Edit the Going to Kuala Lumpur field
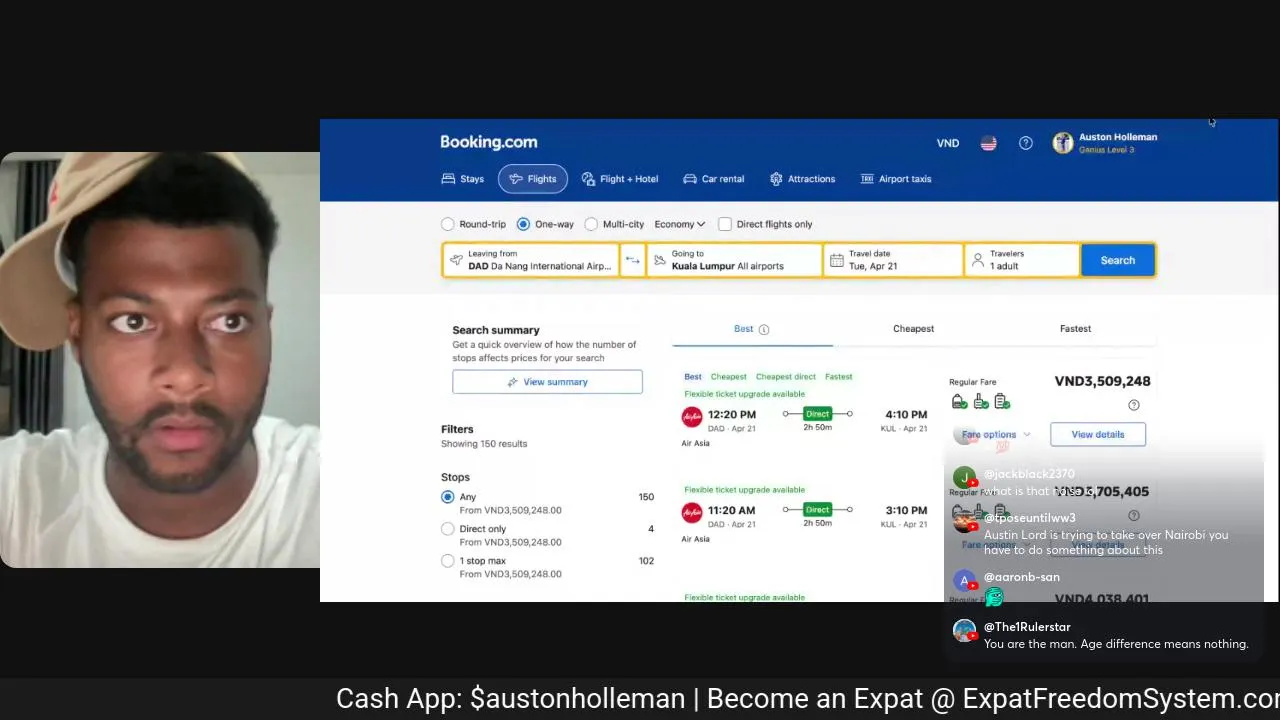This screenshot has height=720, width=1280. (734, 260)
